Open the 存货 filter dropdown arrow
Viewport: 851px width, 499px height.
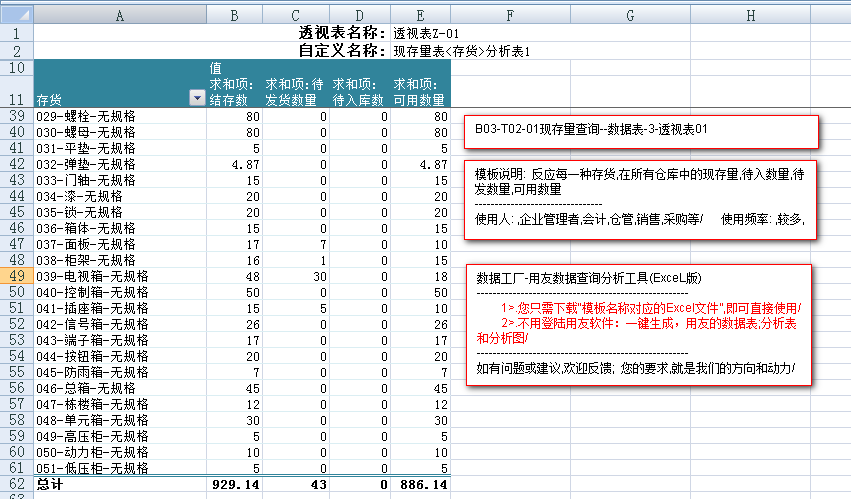[x=196, y=98]
